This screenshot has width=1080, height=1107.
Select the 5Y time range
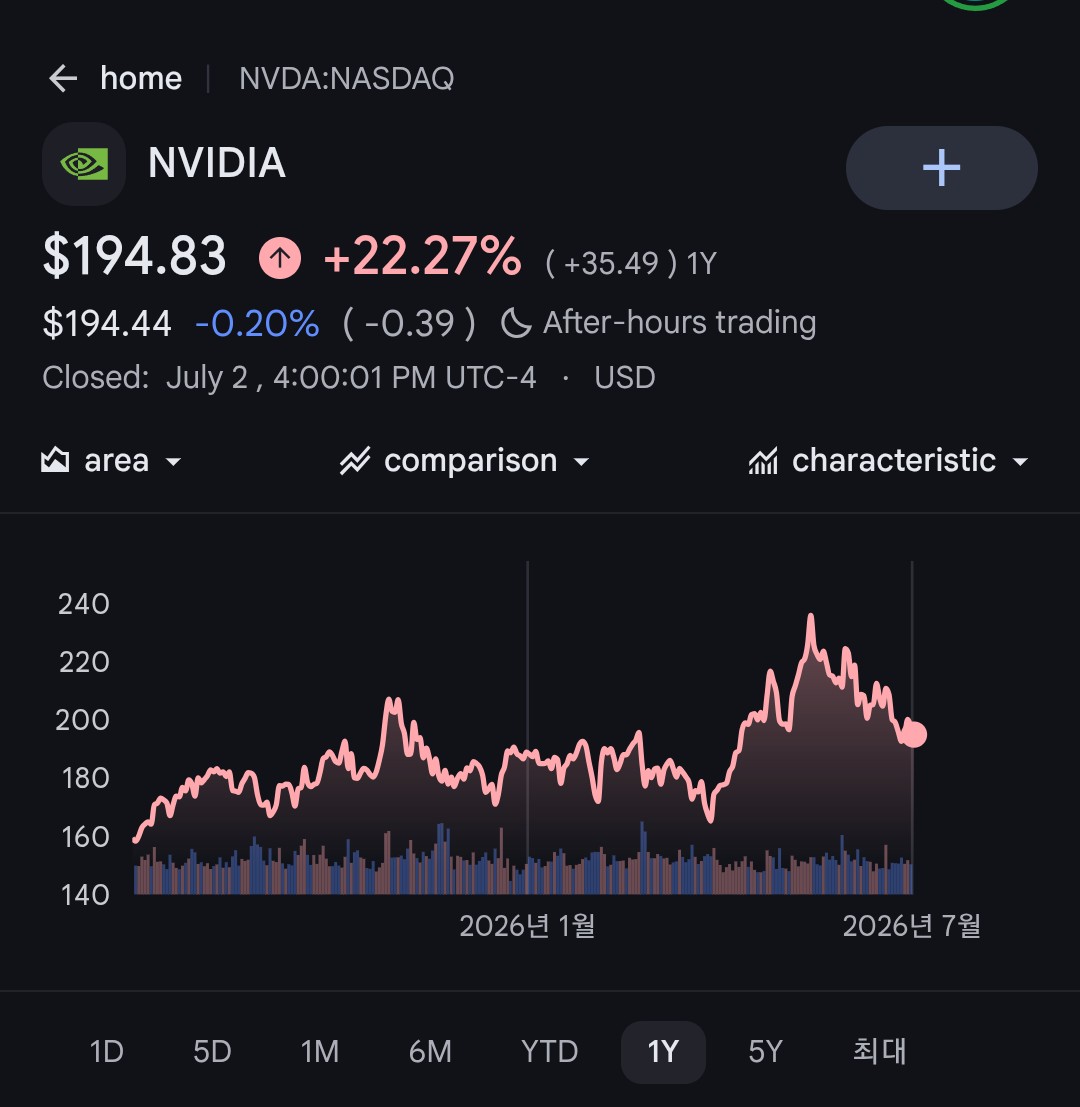click(x=765, y=1052)
